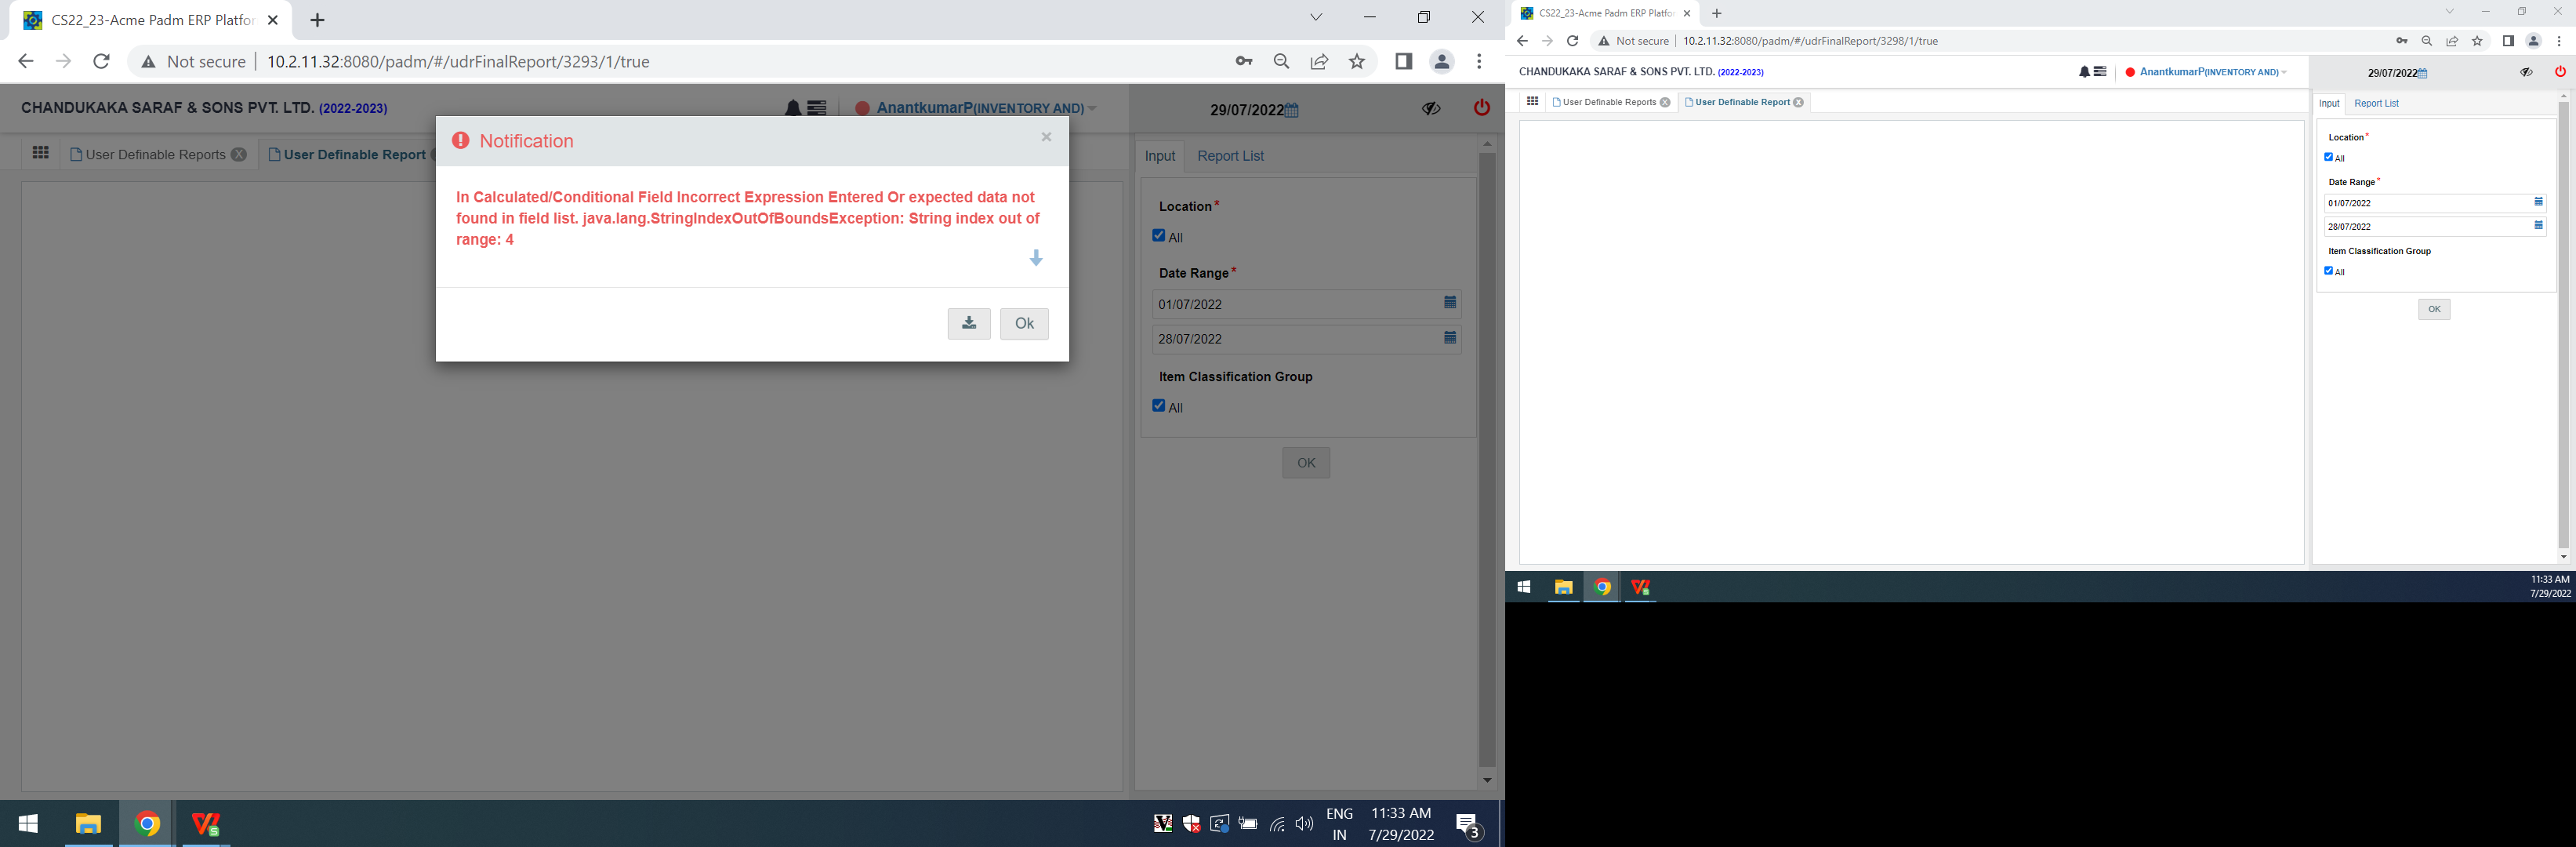Toggle Location All checkbox in 3298 window
2576x847 pixels.
[x=2328, y=157]
